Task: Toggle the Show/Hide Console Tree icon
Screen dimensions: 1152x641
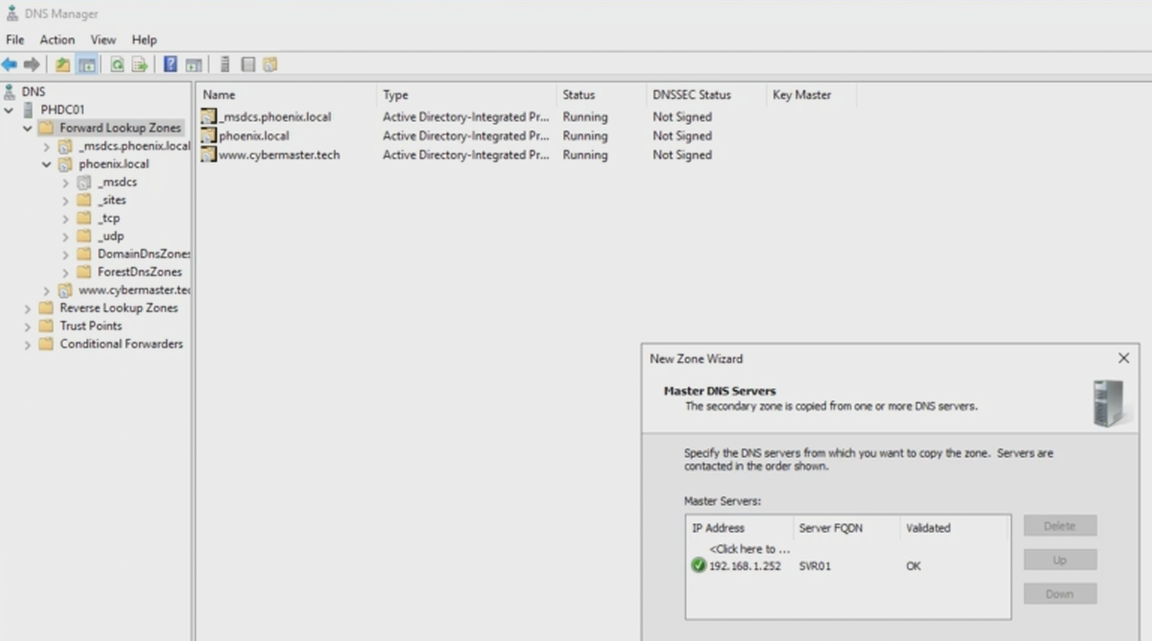Action: pos(87,65)
